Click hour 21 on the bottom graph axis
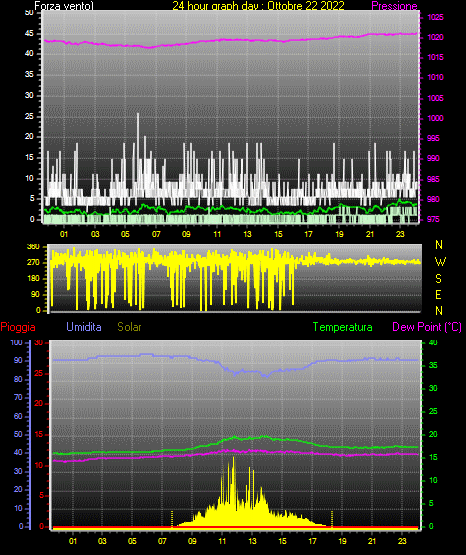 (x=372, y=541)
